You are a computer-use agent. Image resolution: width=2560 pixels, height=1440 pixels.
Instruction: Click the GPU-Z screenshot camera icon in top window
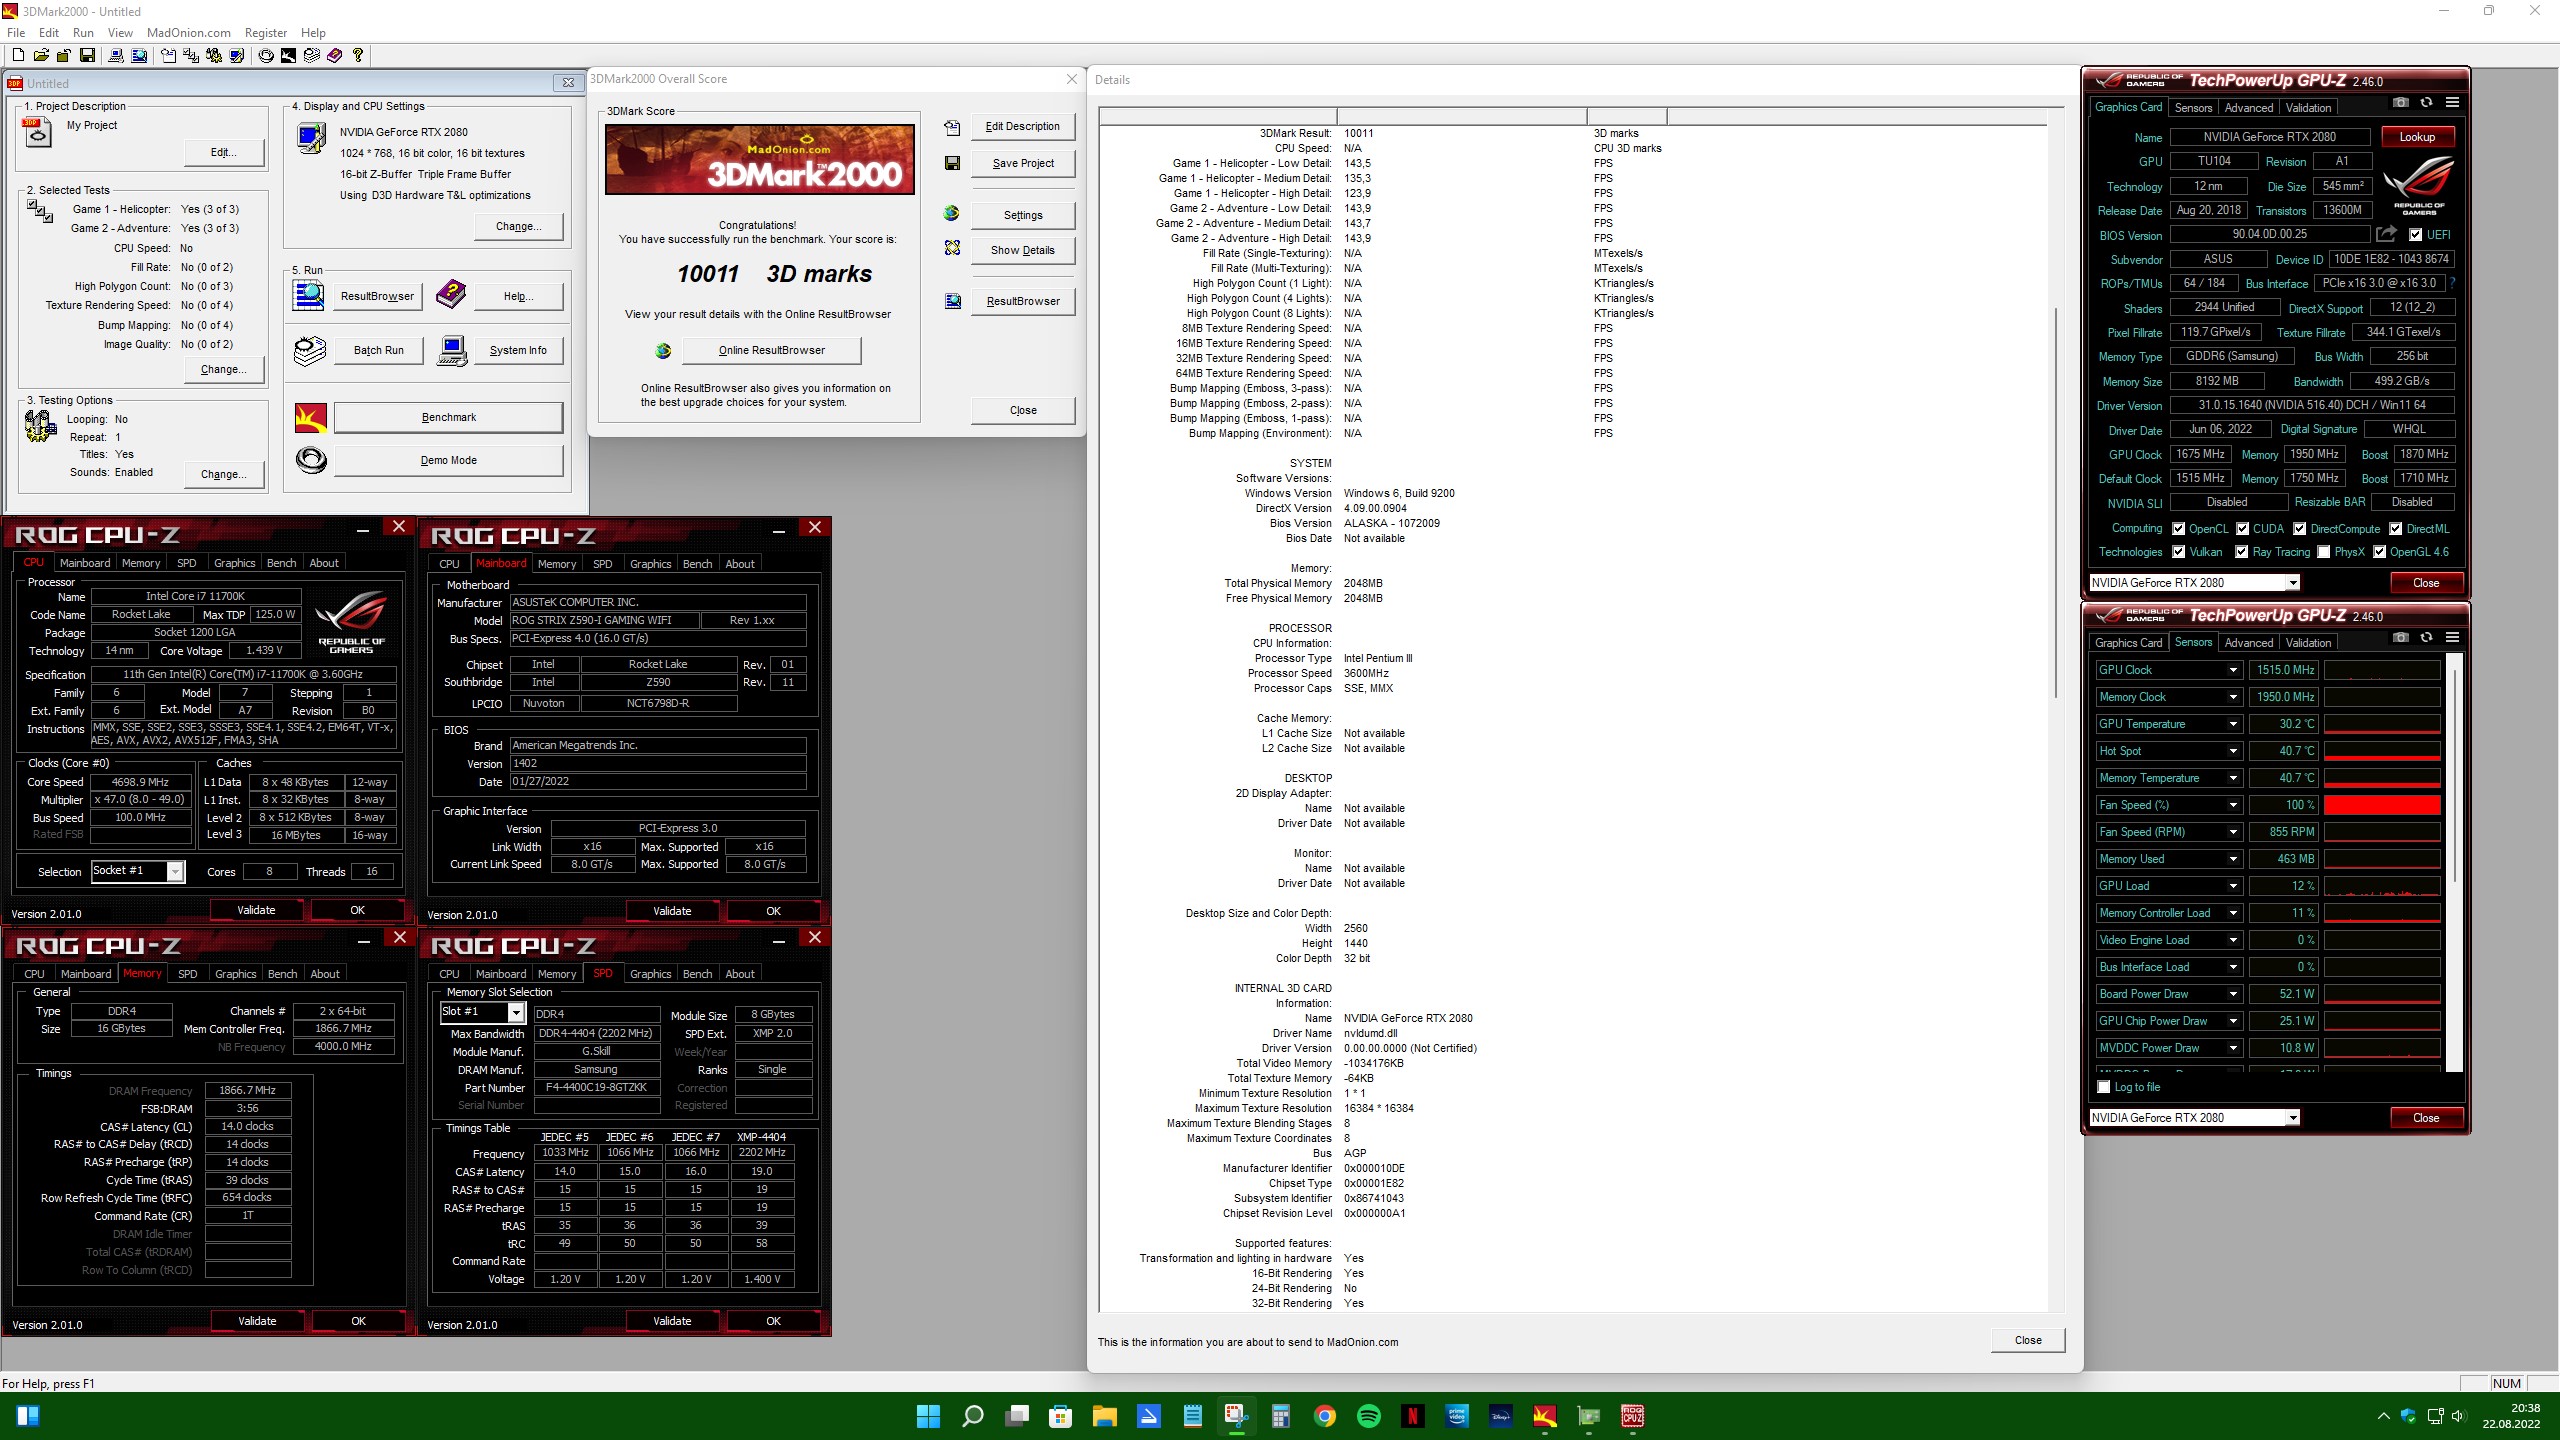[x=2400, y=103]
